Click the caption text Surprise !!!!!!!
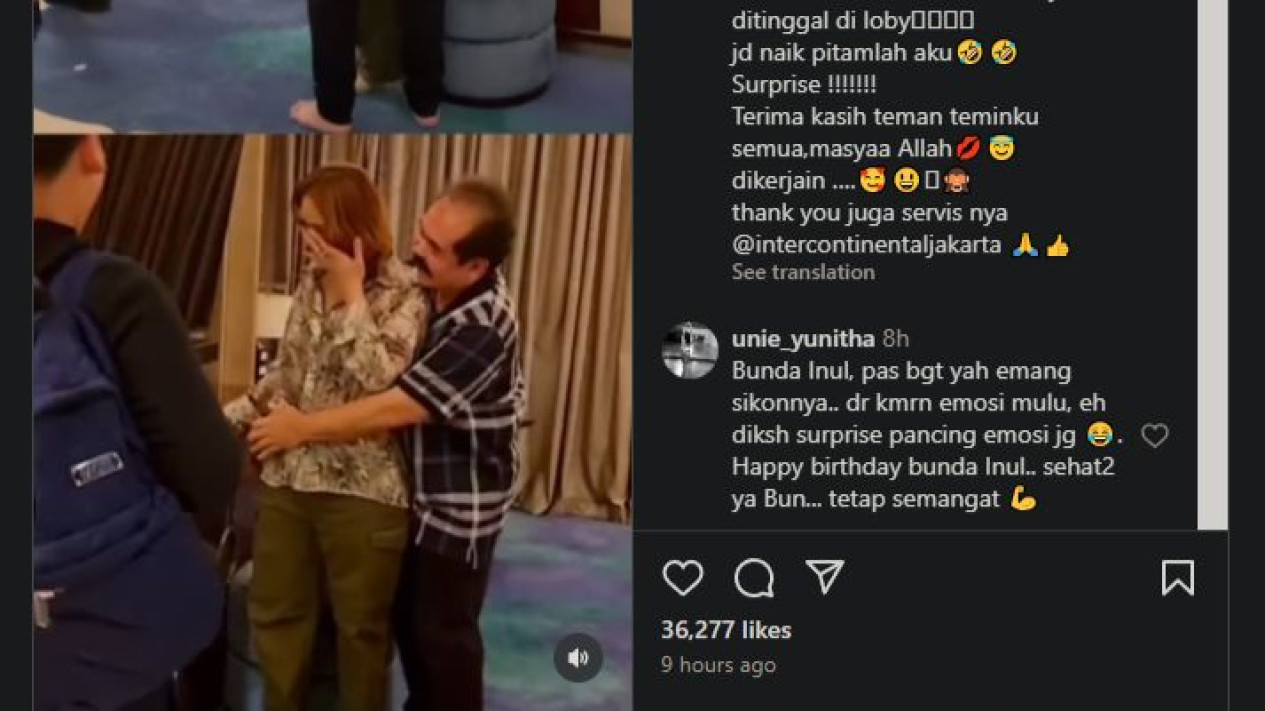The image size is (1265, 711). pos(804,84)
